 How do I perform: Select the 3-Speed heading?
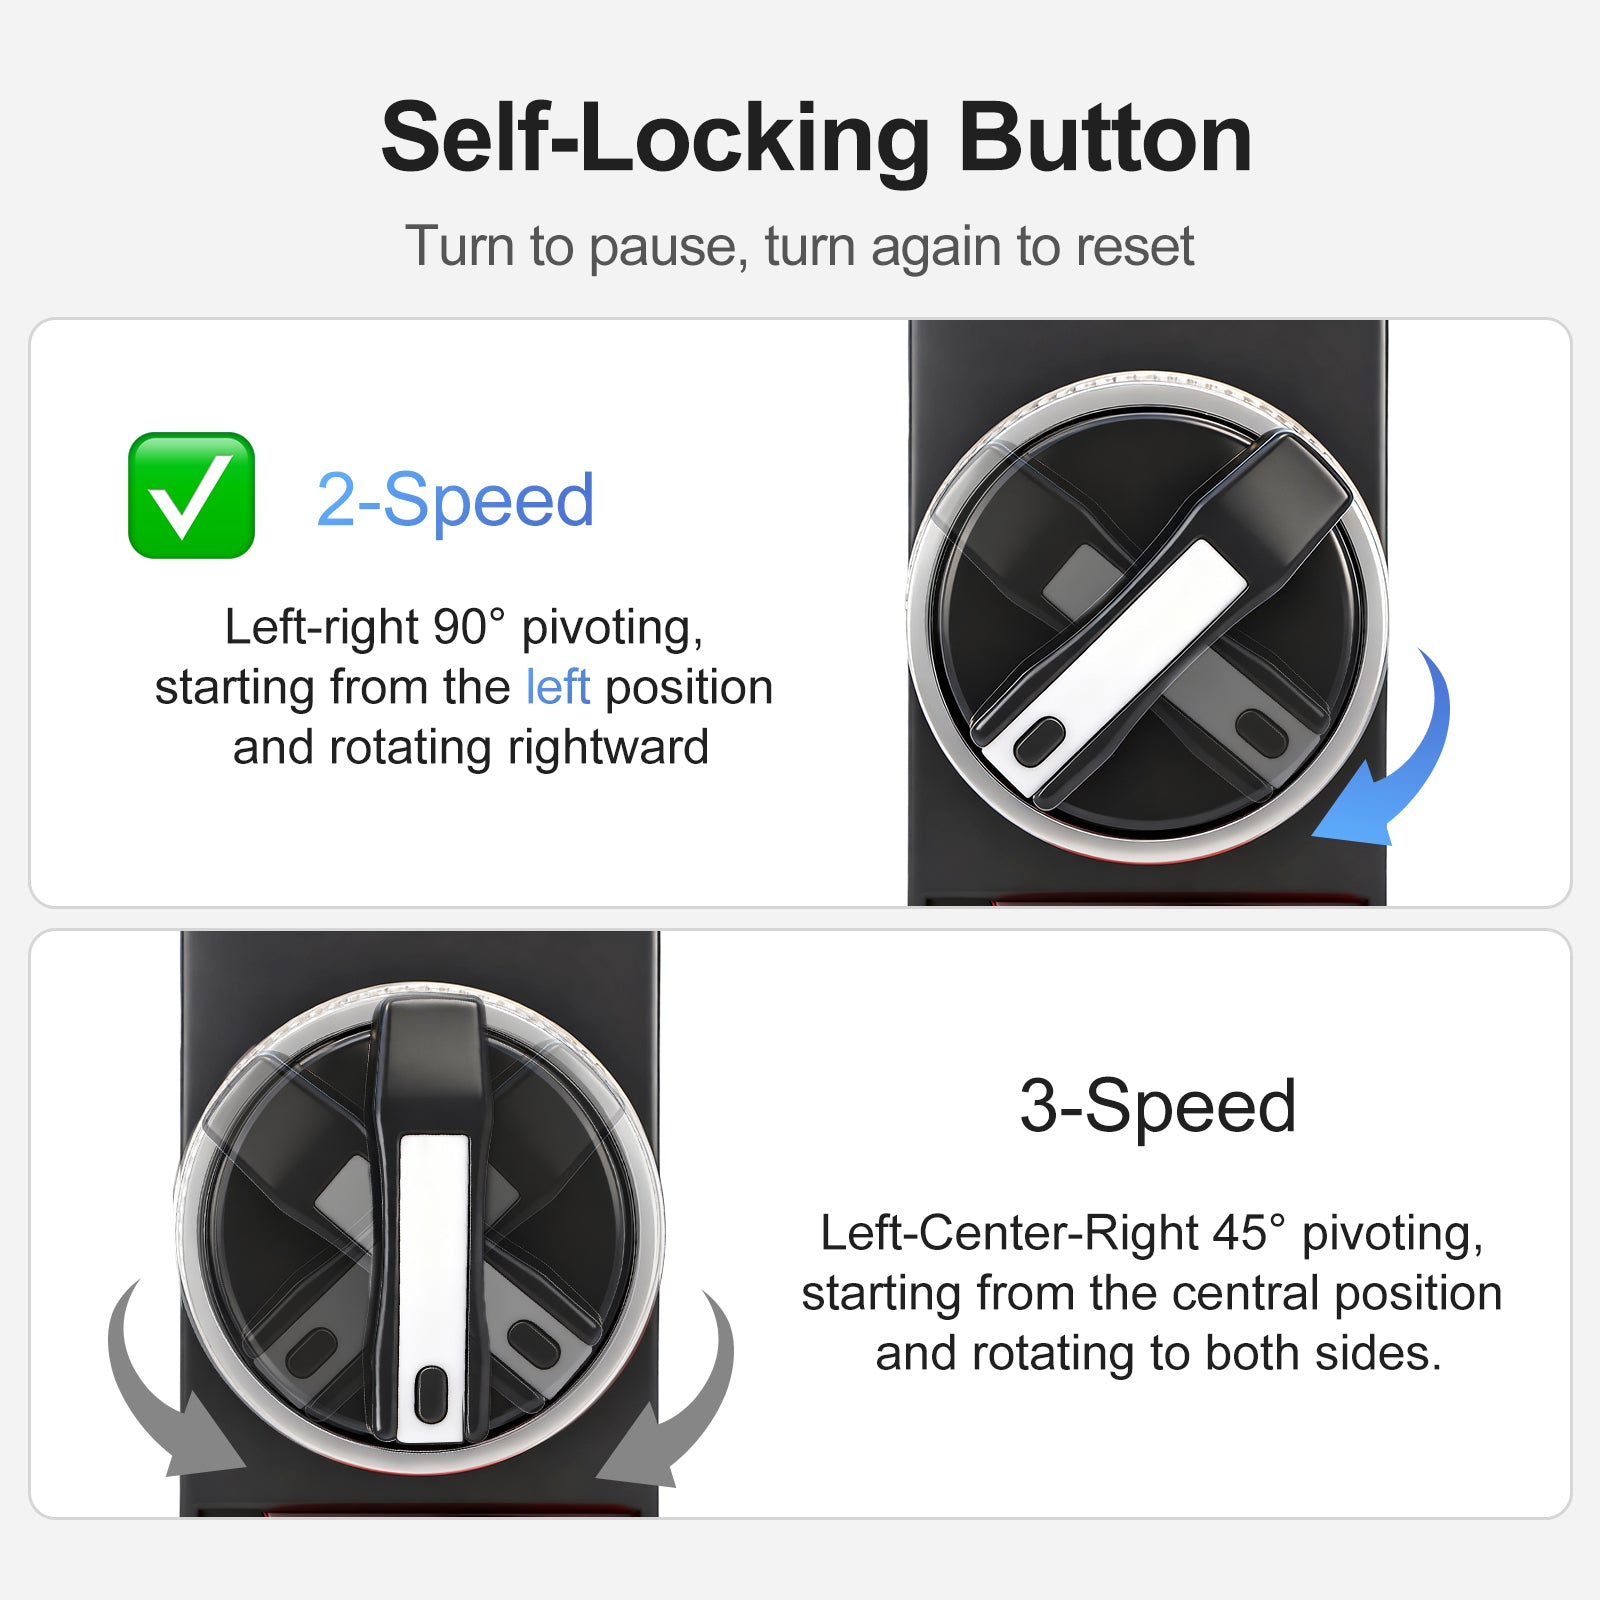coord(1158,1105)
